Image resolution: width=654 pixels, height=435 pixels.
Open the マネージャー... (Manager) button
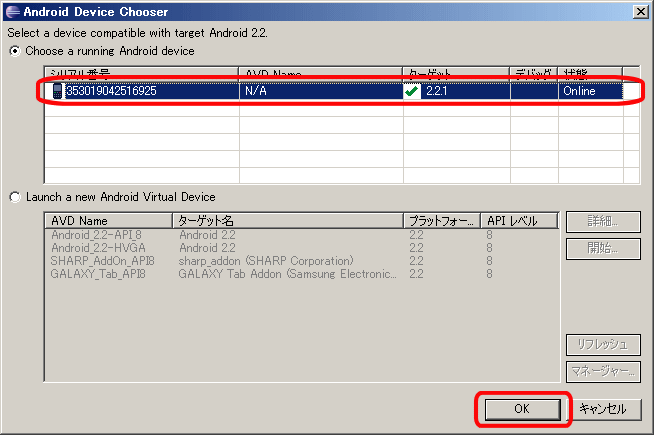click(603, 371)
